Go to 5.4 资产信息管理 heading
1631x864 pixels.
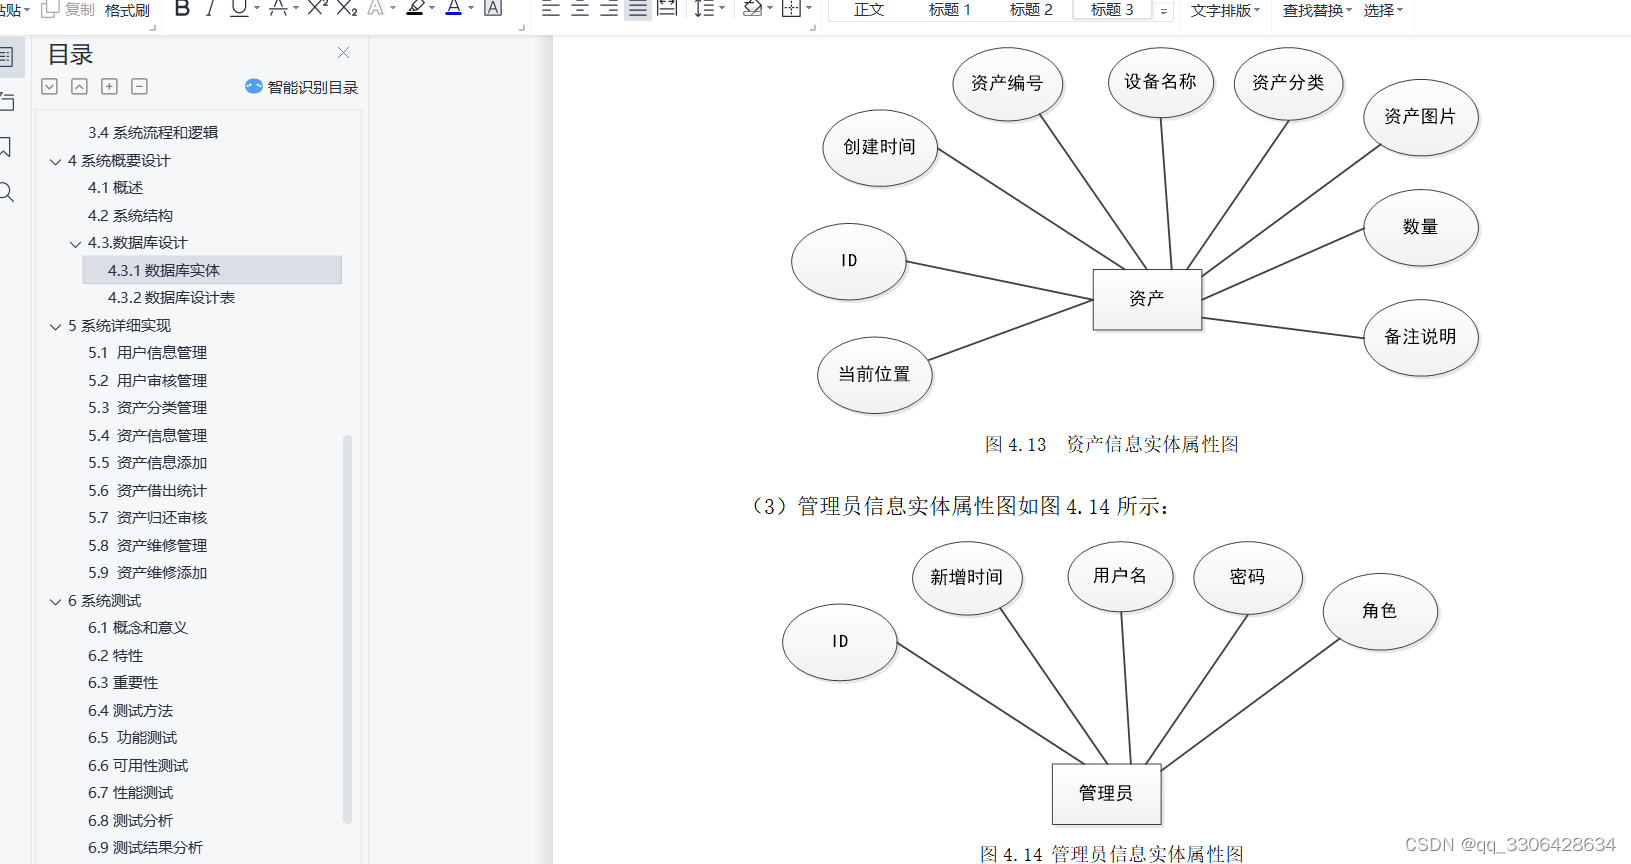147,436
